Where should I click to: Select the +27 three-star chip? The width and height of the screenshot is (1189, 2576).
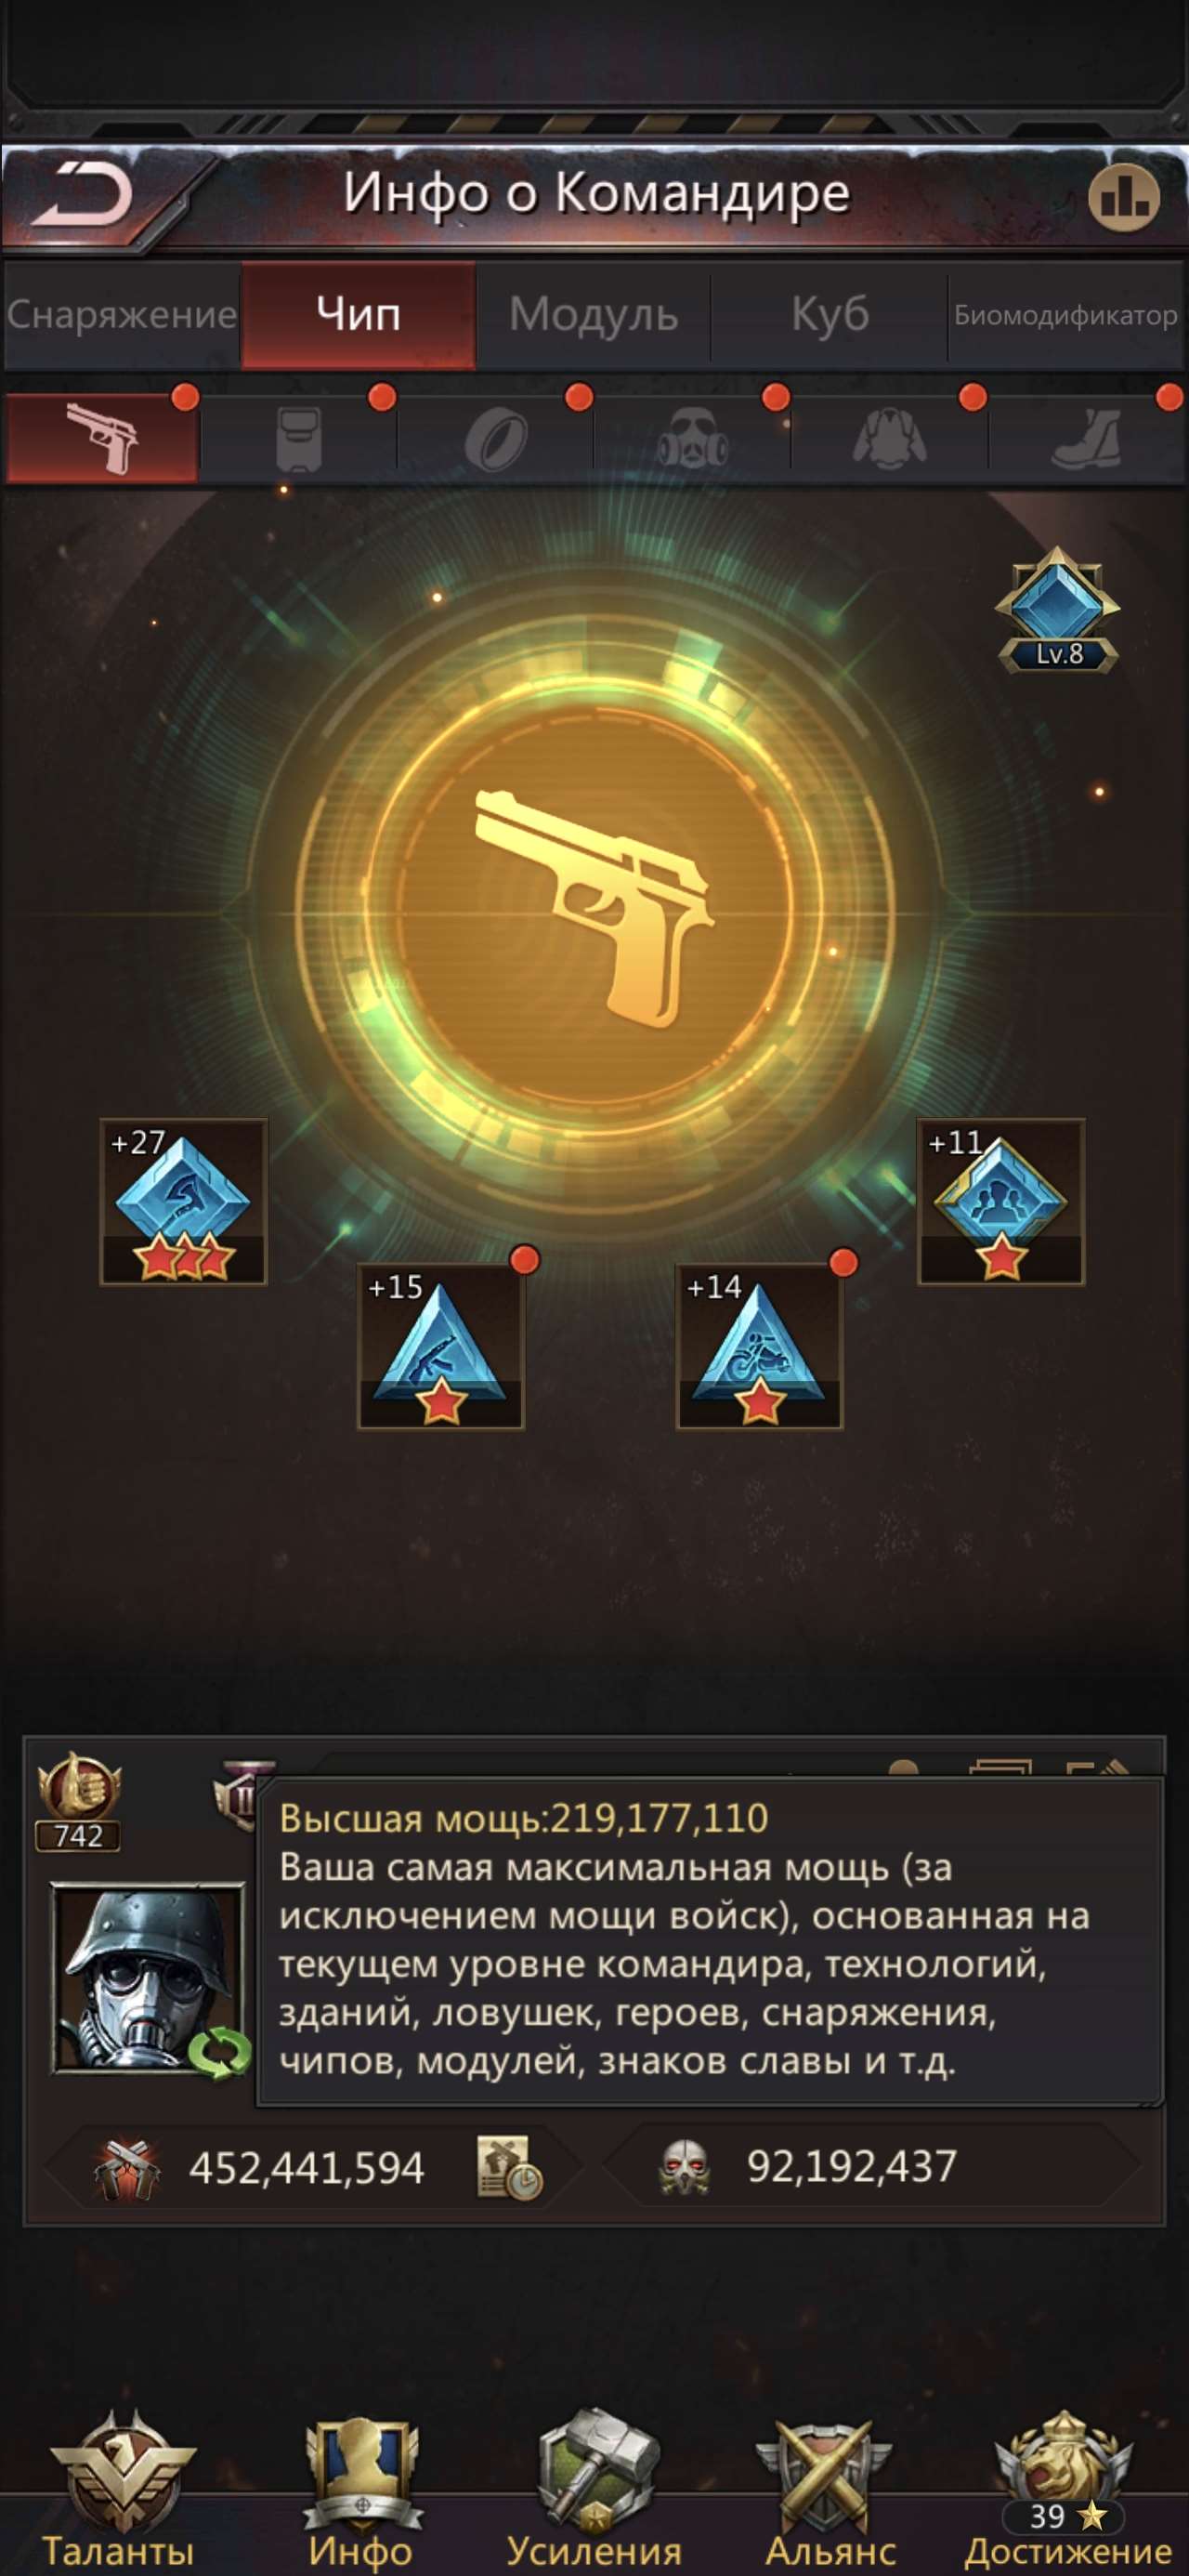tap(183, 1202)
